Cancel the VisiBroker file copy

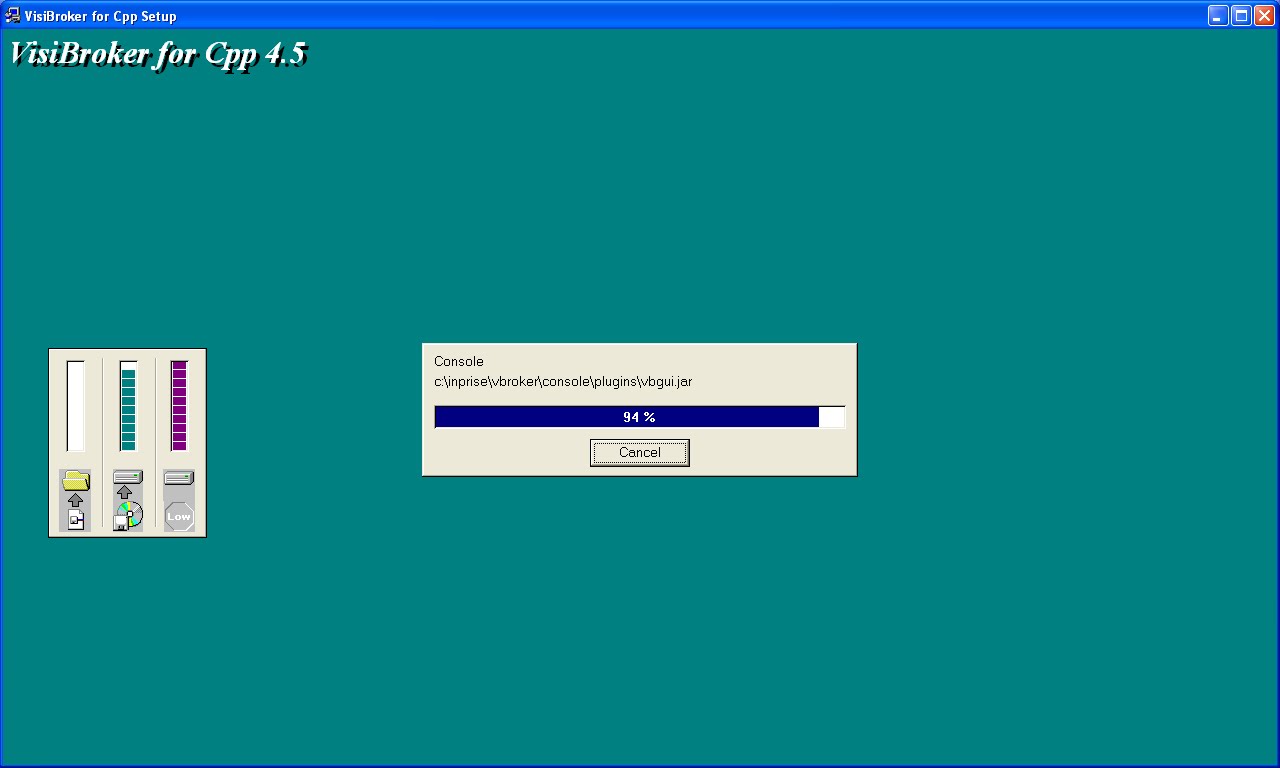tap(639, 453)
